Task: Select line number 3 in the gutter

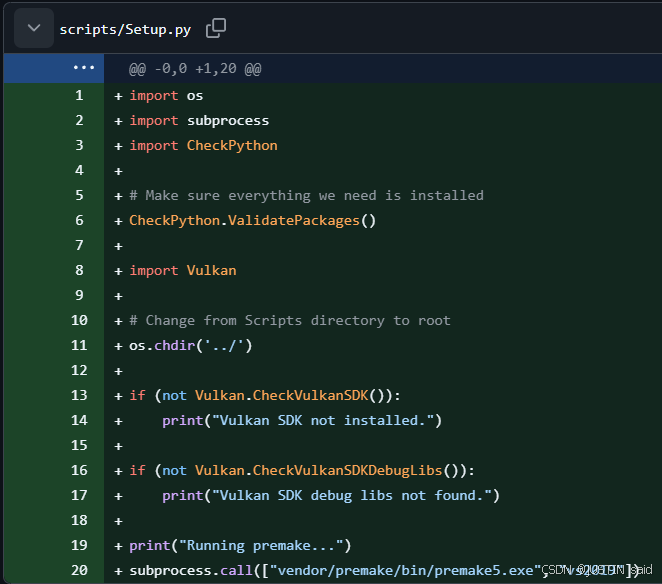Action: 79,145
